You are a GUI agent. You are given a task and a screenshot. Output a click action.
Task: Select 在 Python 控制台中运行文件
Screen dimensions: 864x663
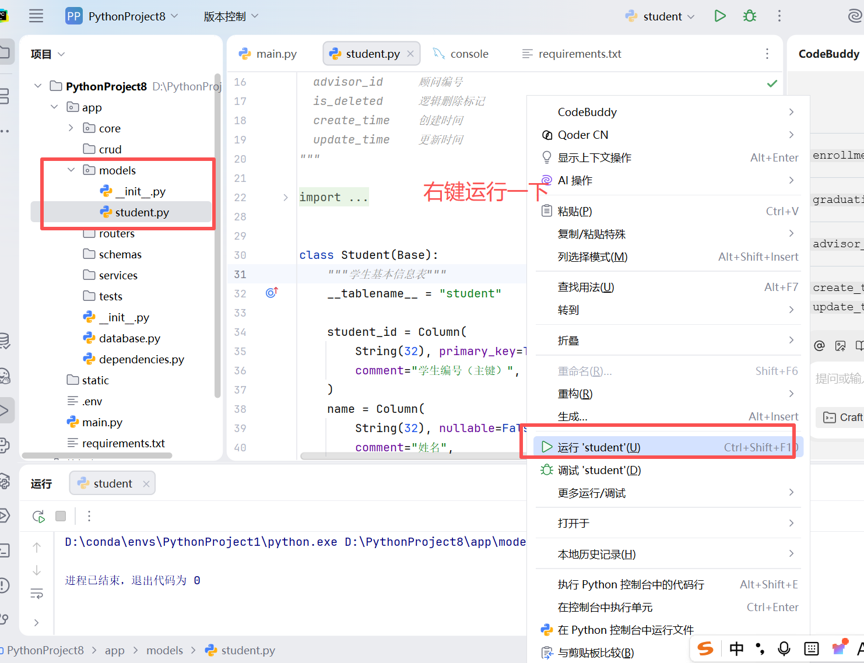667,629
